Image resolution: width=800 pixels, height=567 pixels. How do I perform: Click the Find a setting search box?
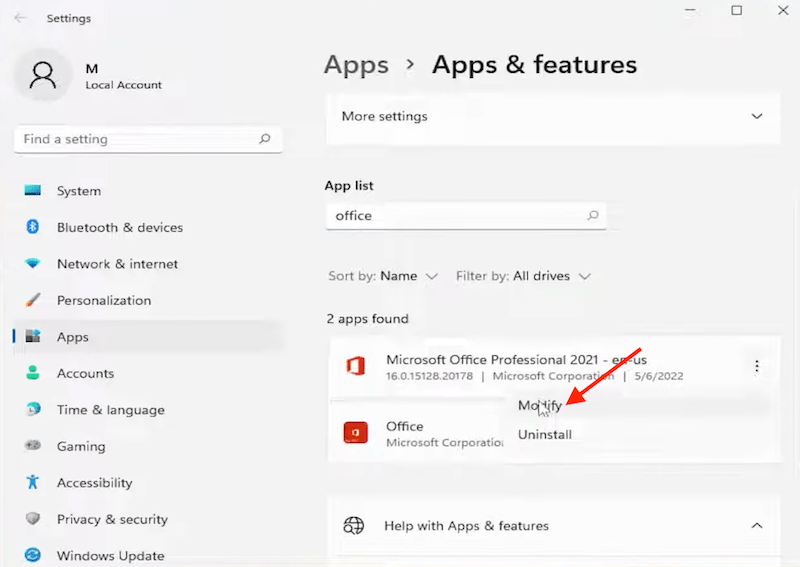(x=148, y=139)
